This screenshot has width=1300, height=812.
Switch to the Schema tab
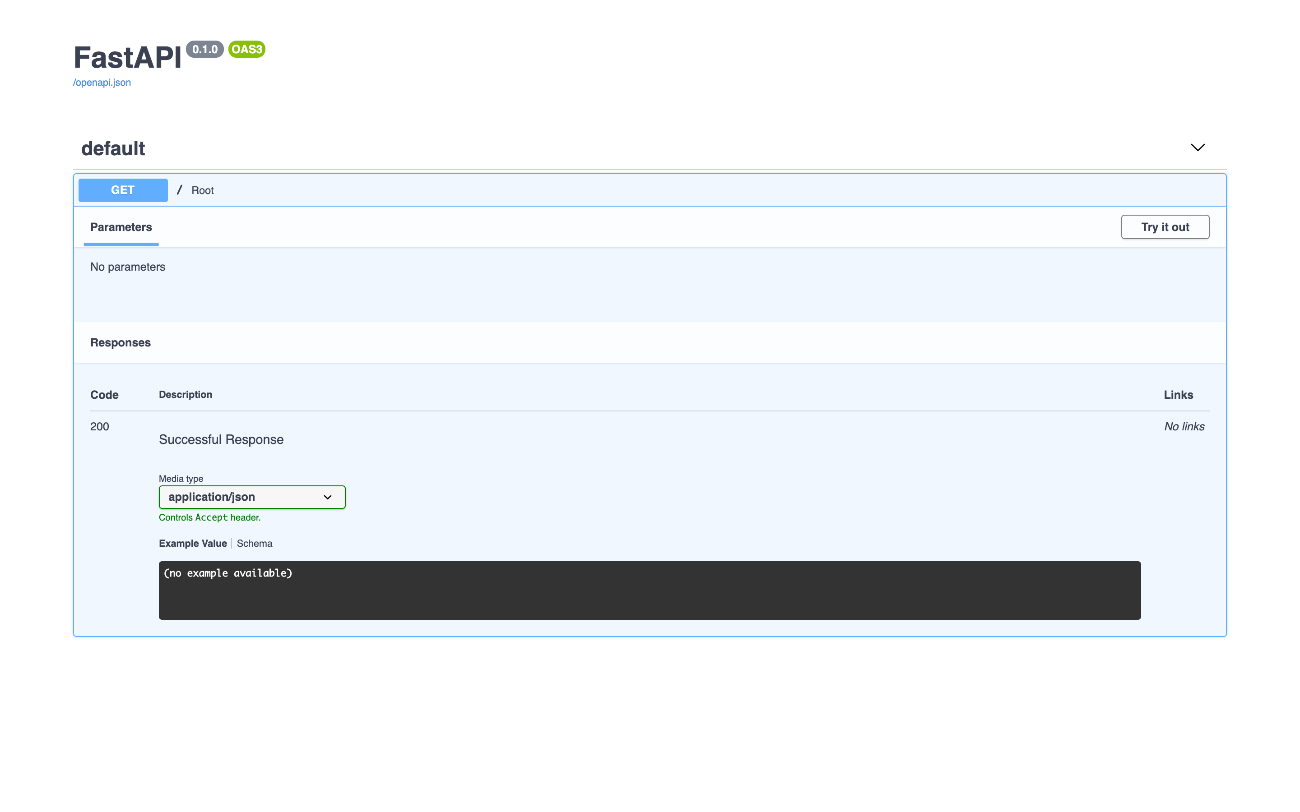[255, 544]
